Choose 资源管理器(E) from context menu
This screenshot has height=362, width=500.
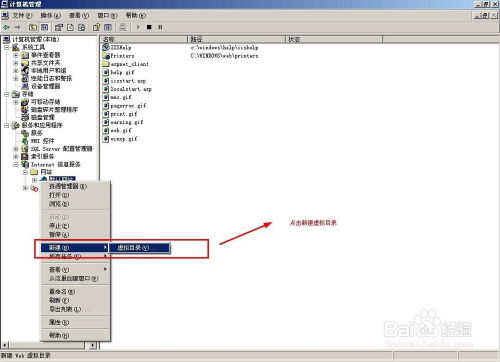(x=74, y=186)
